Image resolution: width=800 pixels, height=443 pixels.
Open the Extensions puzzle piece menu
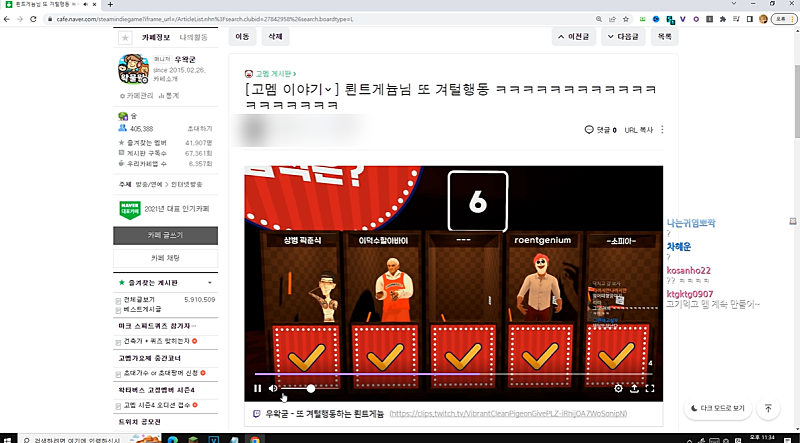click(722, 19)
